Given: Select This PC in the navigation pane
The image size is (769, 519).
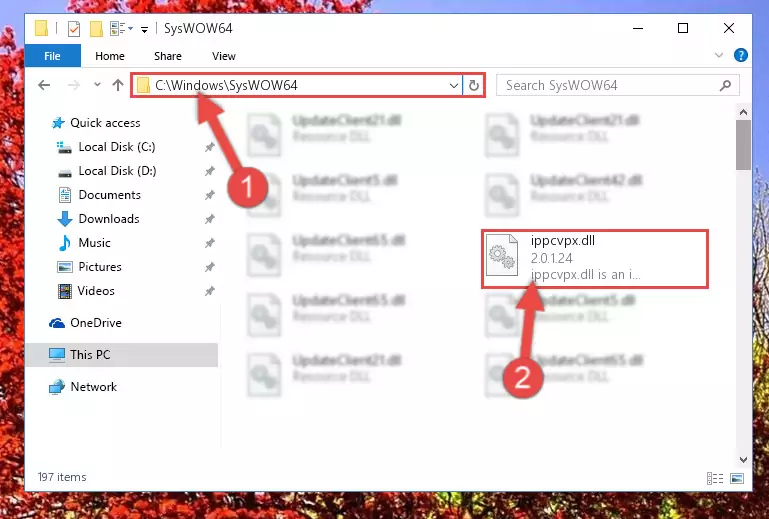Looking at the screenshot, I should (122, 355).
